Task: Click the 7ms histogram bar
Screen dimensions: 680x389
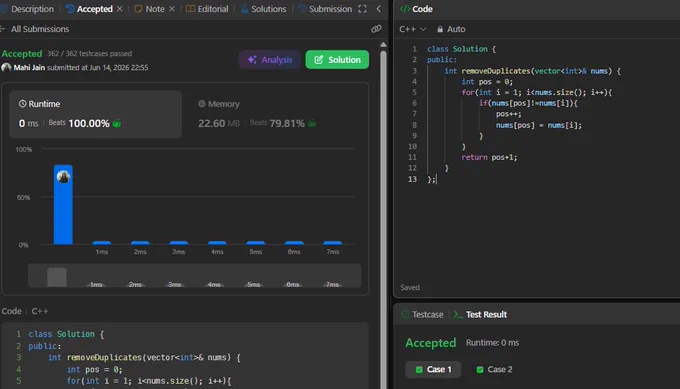Action: [333, 243]
